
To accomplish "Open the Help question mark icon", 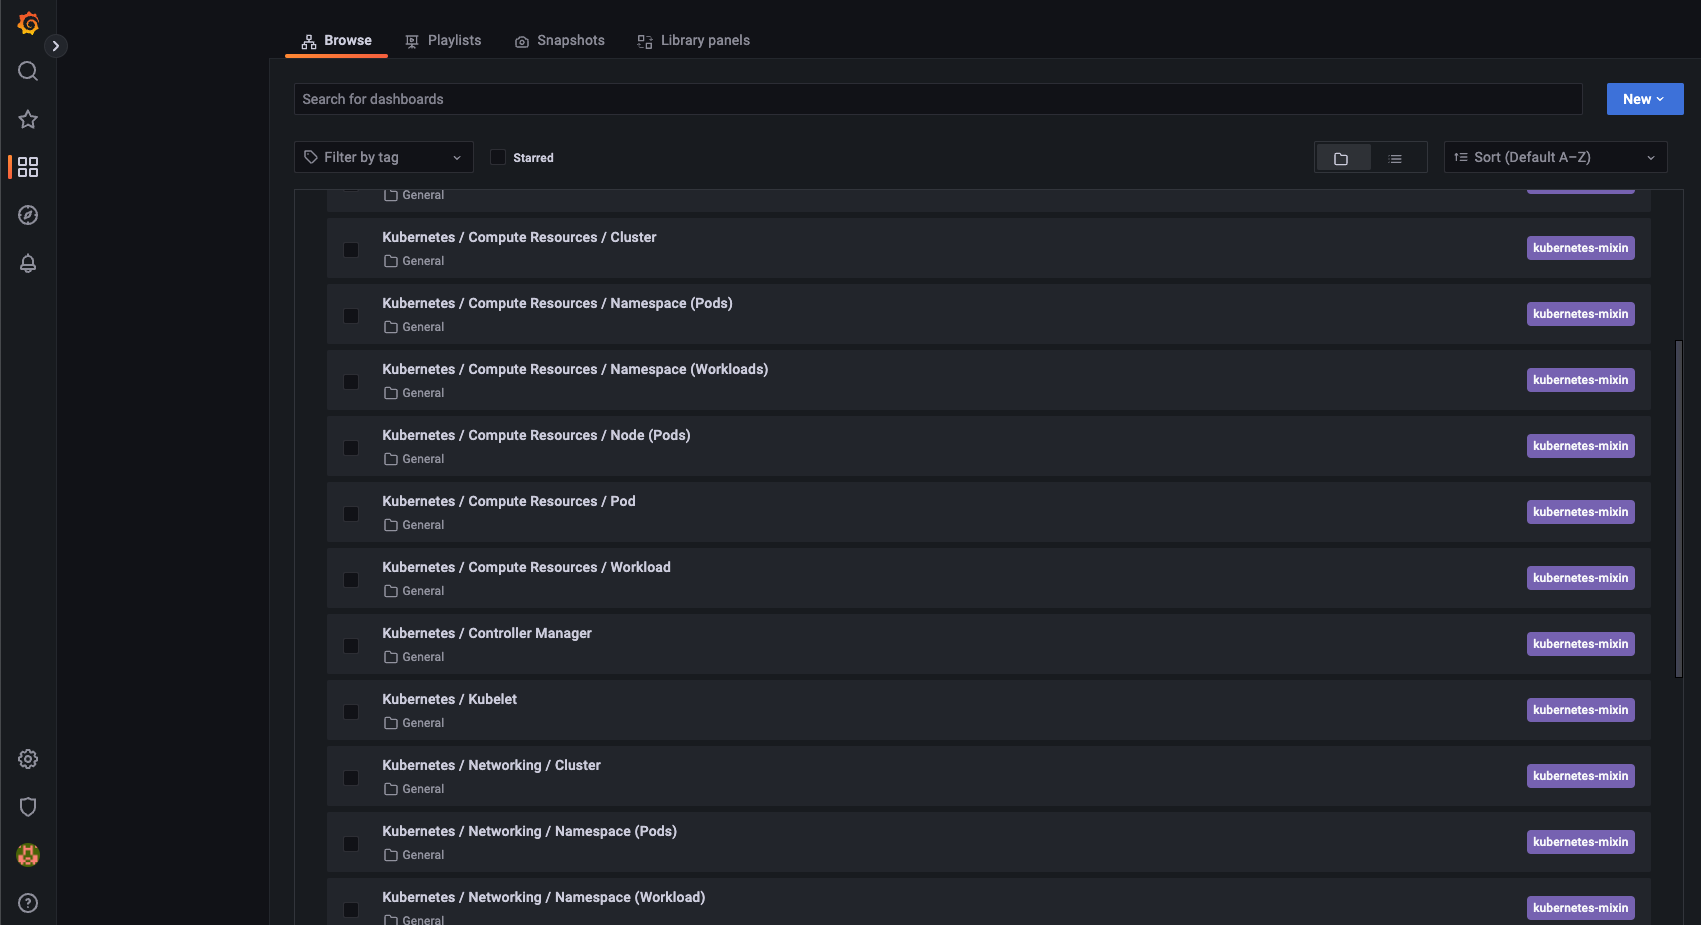I will (28, 903).
